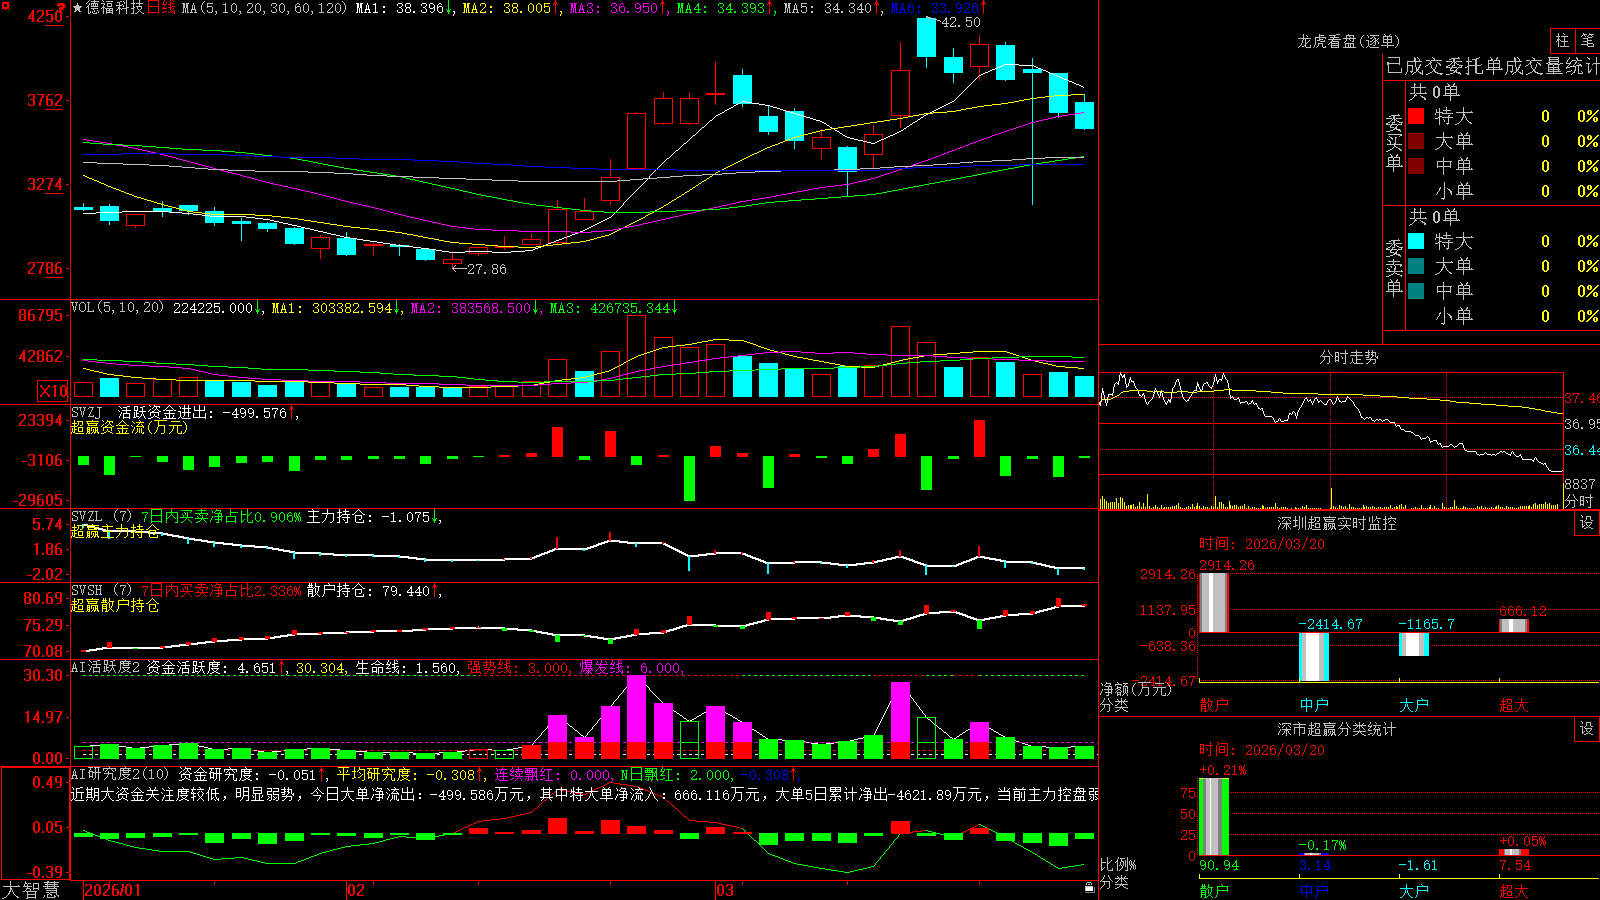This screenshot has width=1600, height=900.
Task: Click the SVSH (7) indicator title
Action: 101,591
